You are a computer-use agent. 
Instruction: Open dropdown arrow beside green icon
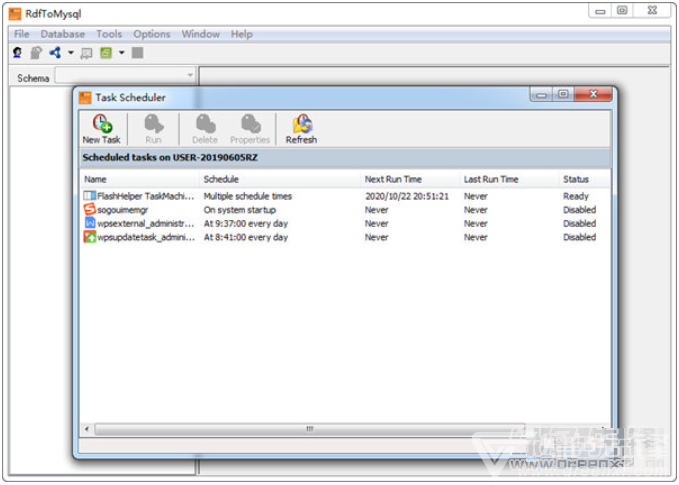point(122,53)
